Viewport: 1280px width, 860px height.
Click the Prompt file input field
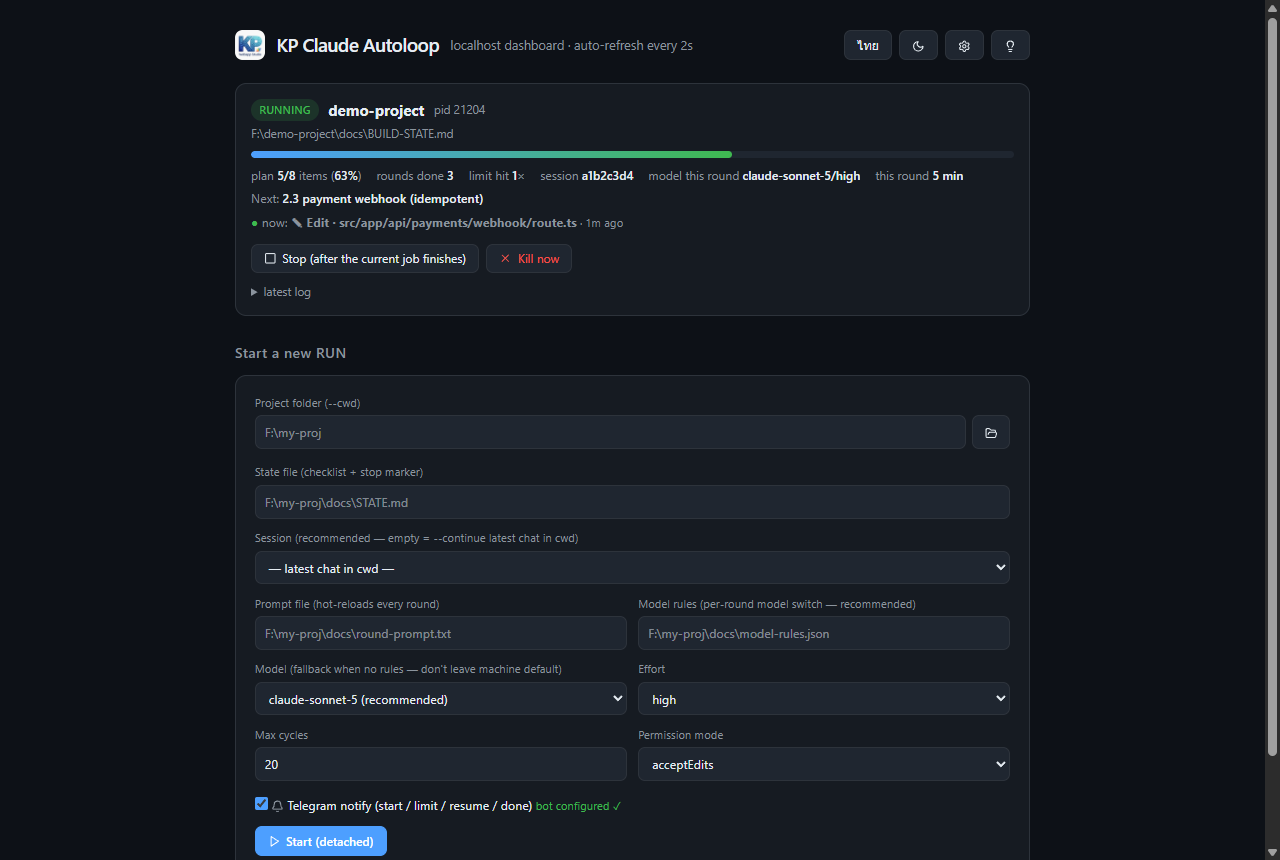pyautogui.click(x=441, y=633)
